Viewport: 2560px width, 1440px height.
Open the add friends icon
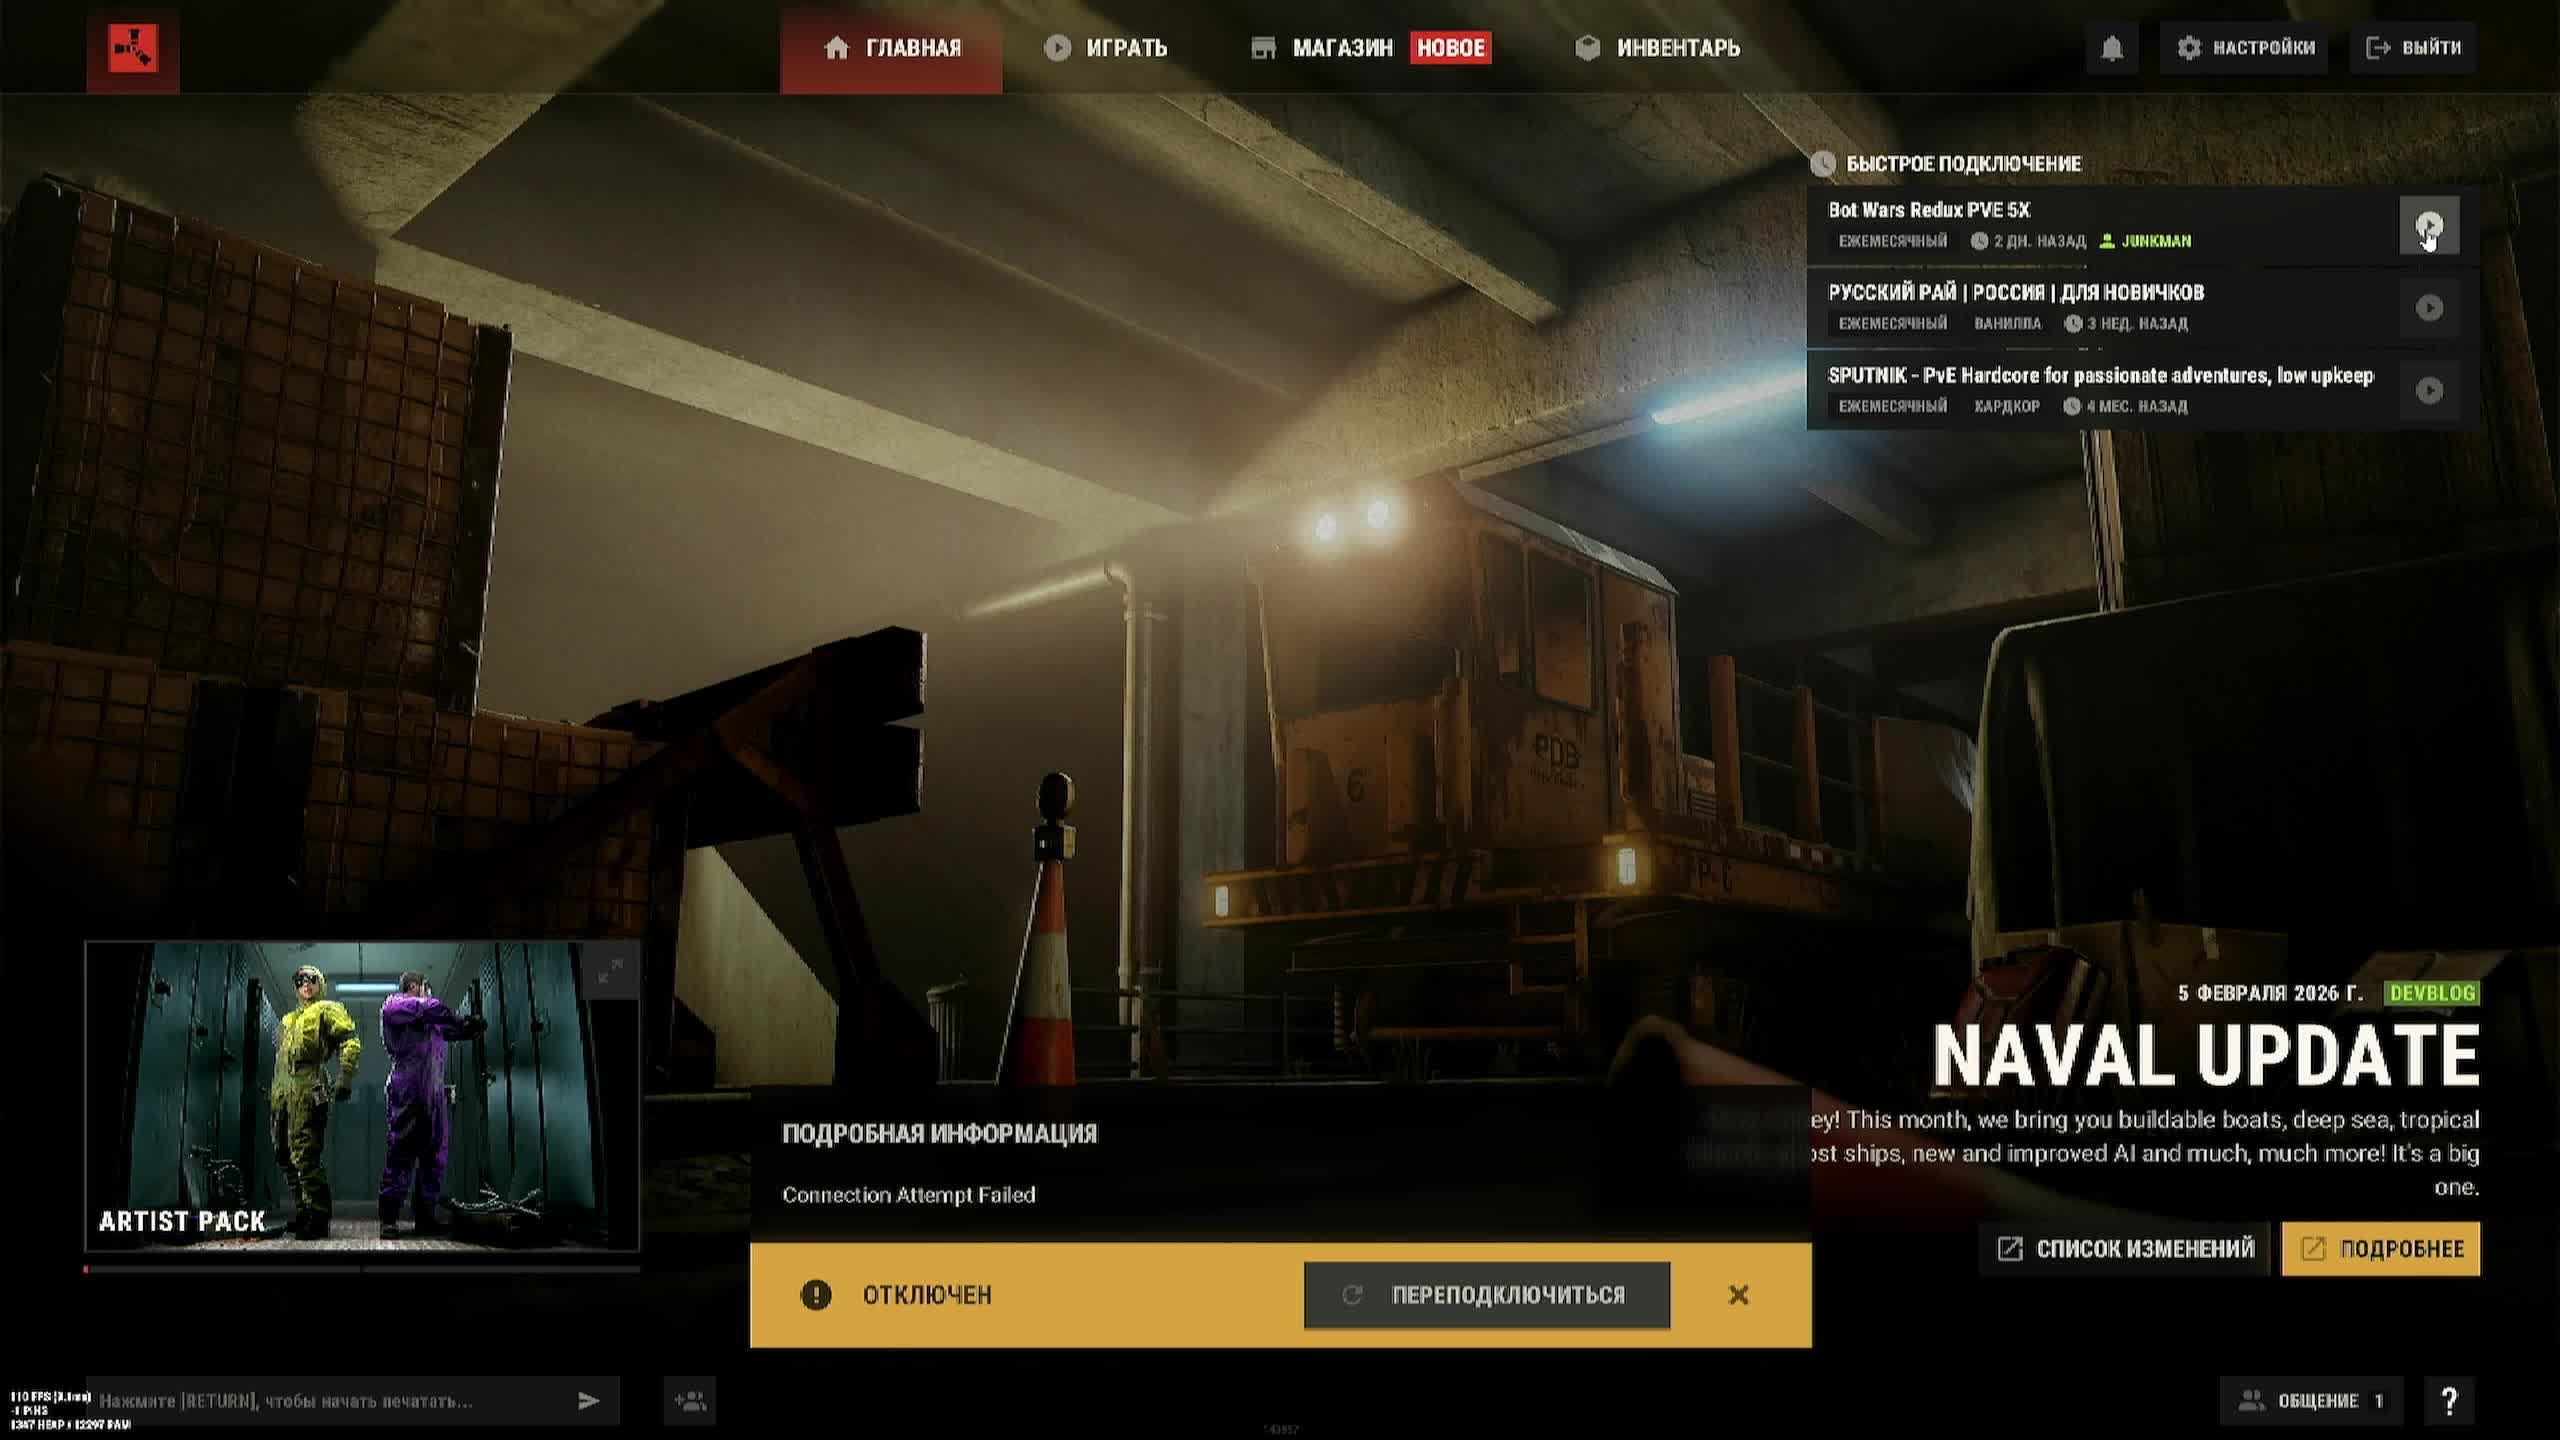pos(689,1400)
